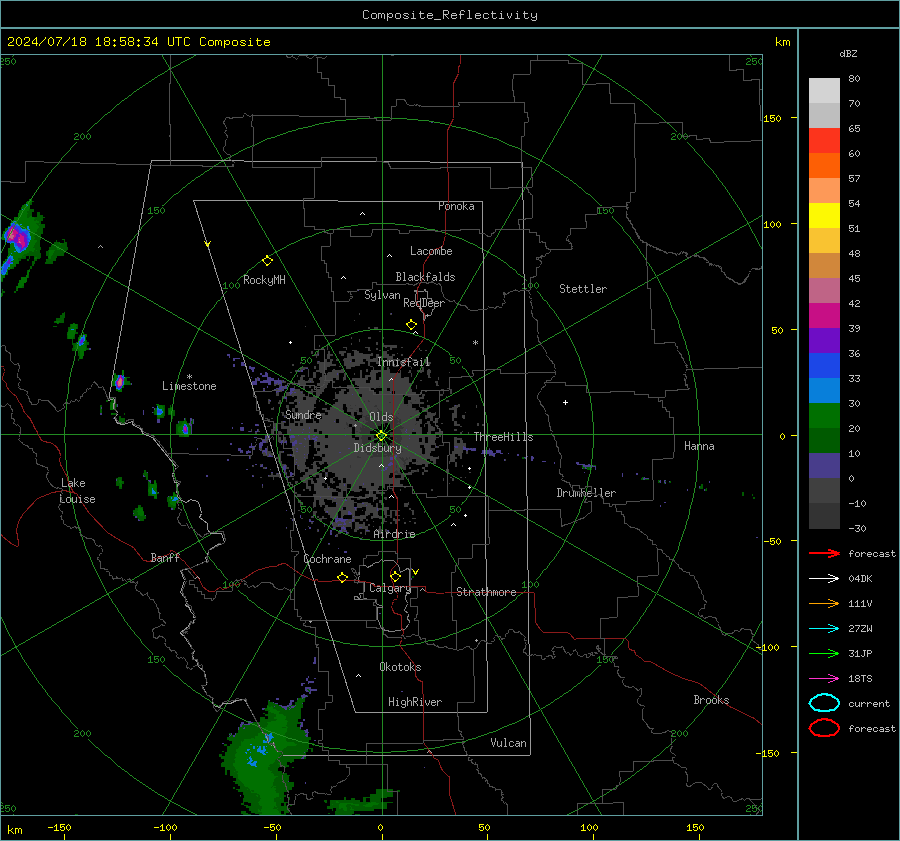Click the HighRiver town label
This screenshot has width=900, height=841.
(x=415, y=702)
